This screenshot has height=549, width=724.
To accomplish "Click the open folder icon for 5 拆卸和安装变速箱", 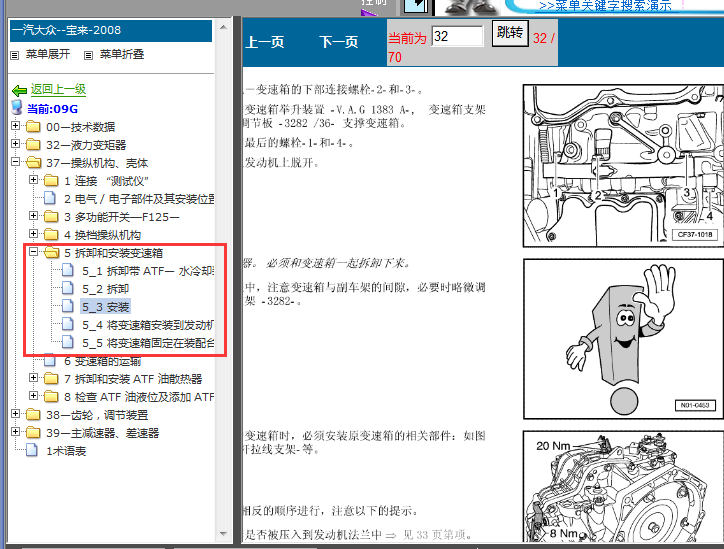I will tap(51, 253).
